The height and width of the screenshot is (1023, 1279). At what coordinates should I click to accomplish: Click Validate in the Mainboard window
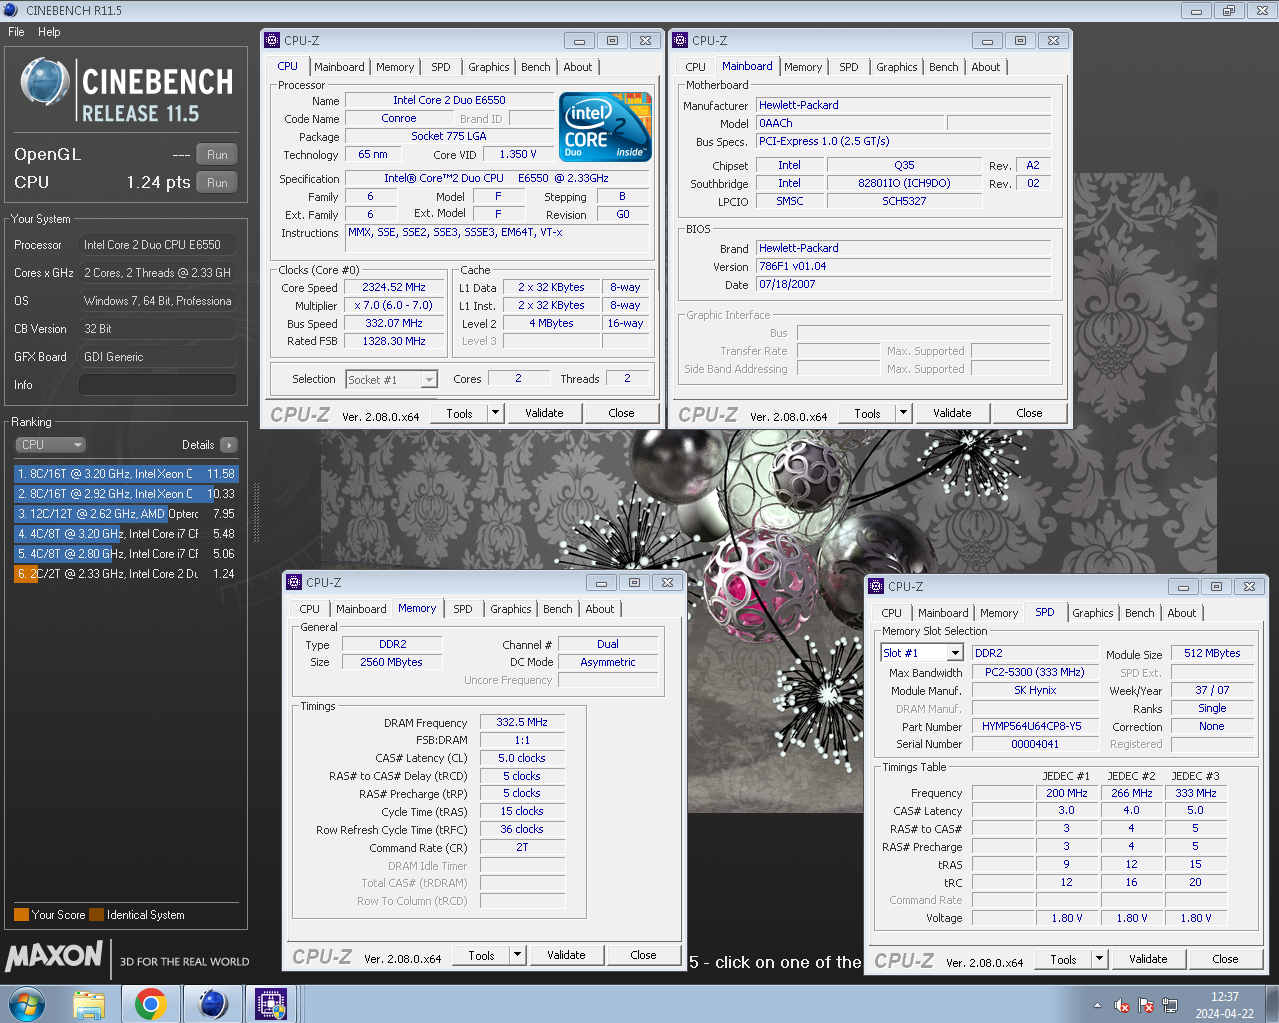point(952,413)
